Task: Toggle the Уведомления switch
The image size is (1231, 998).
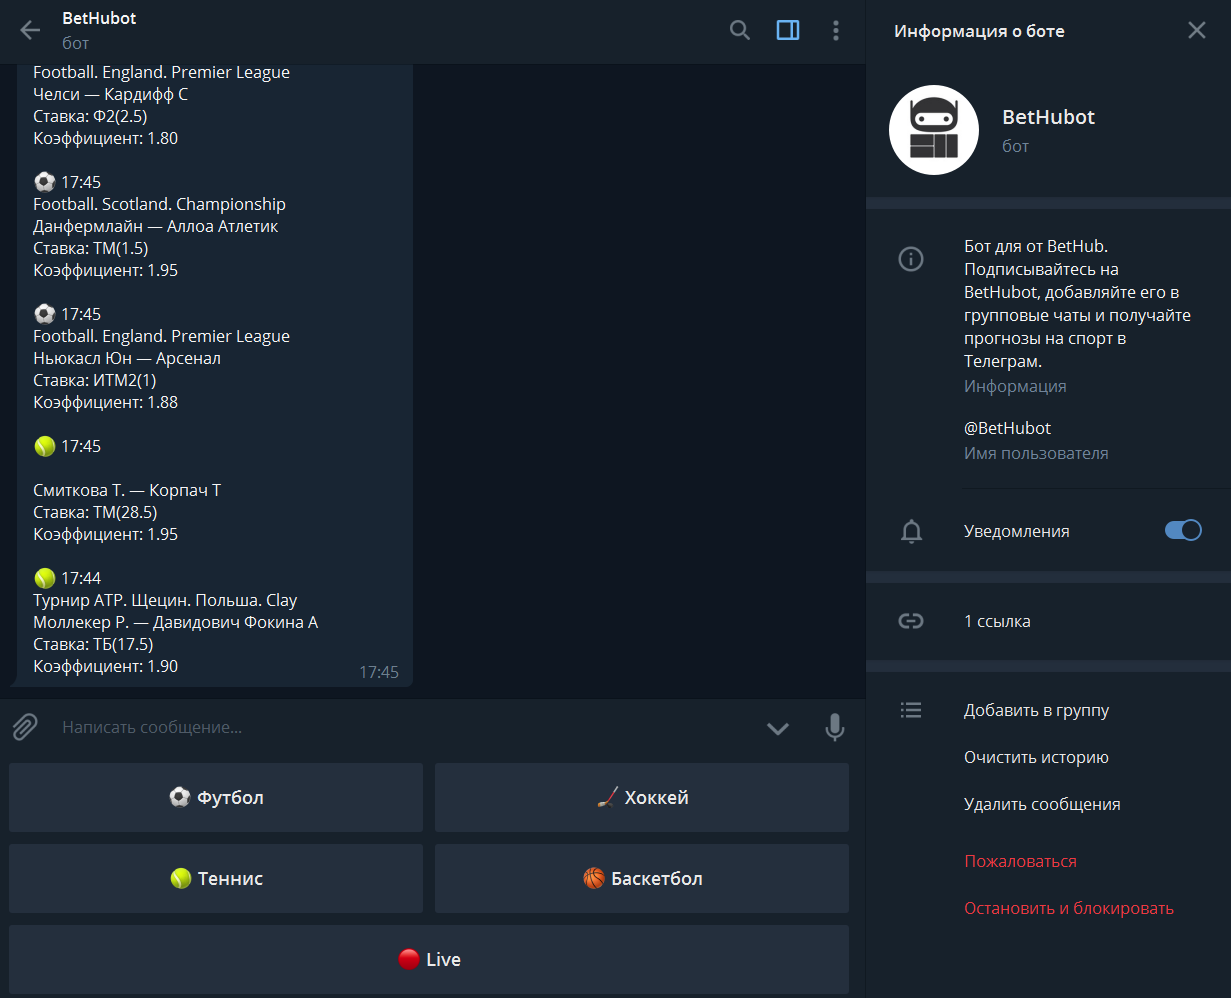Action: tap(1183, 530)
